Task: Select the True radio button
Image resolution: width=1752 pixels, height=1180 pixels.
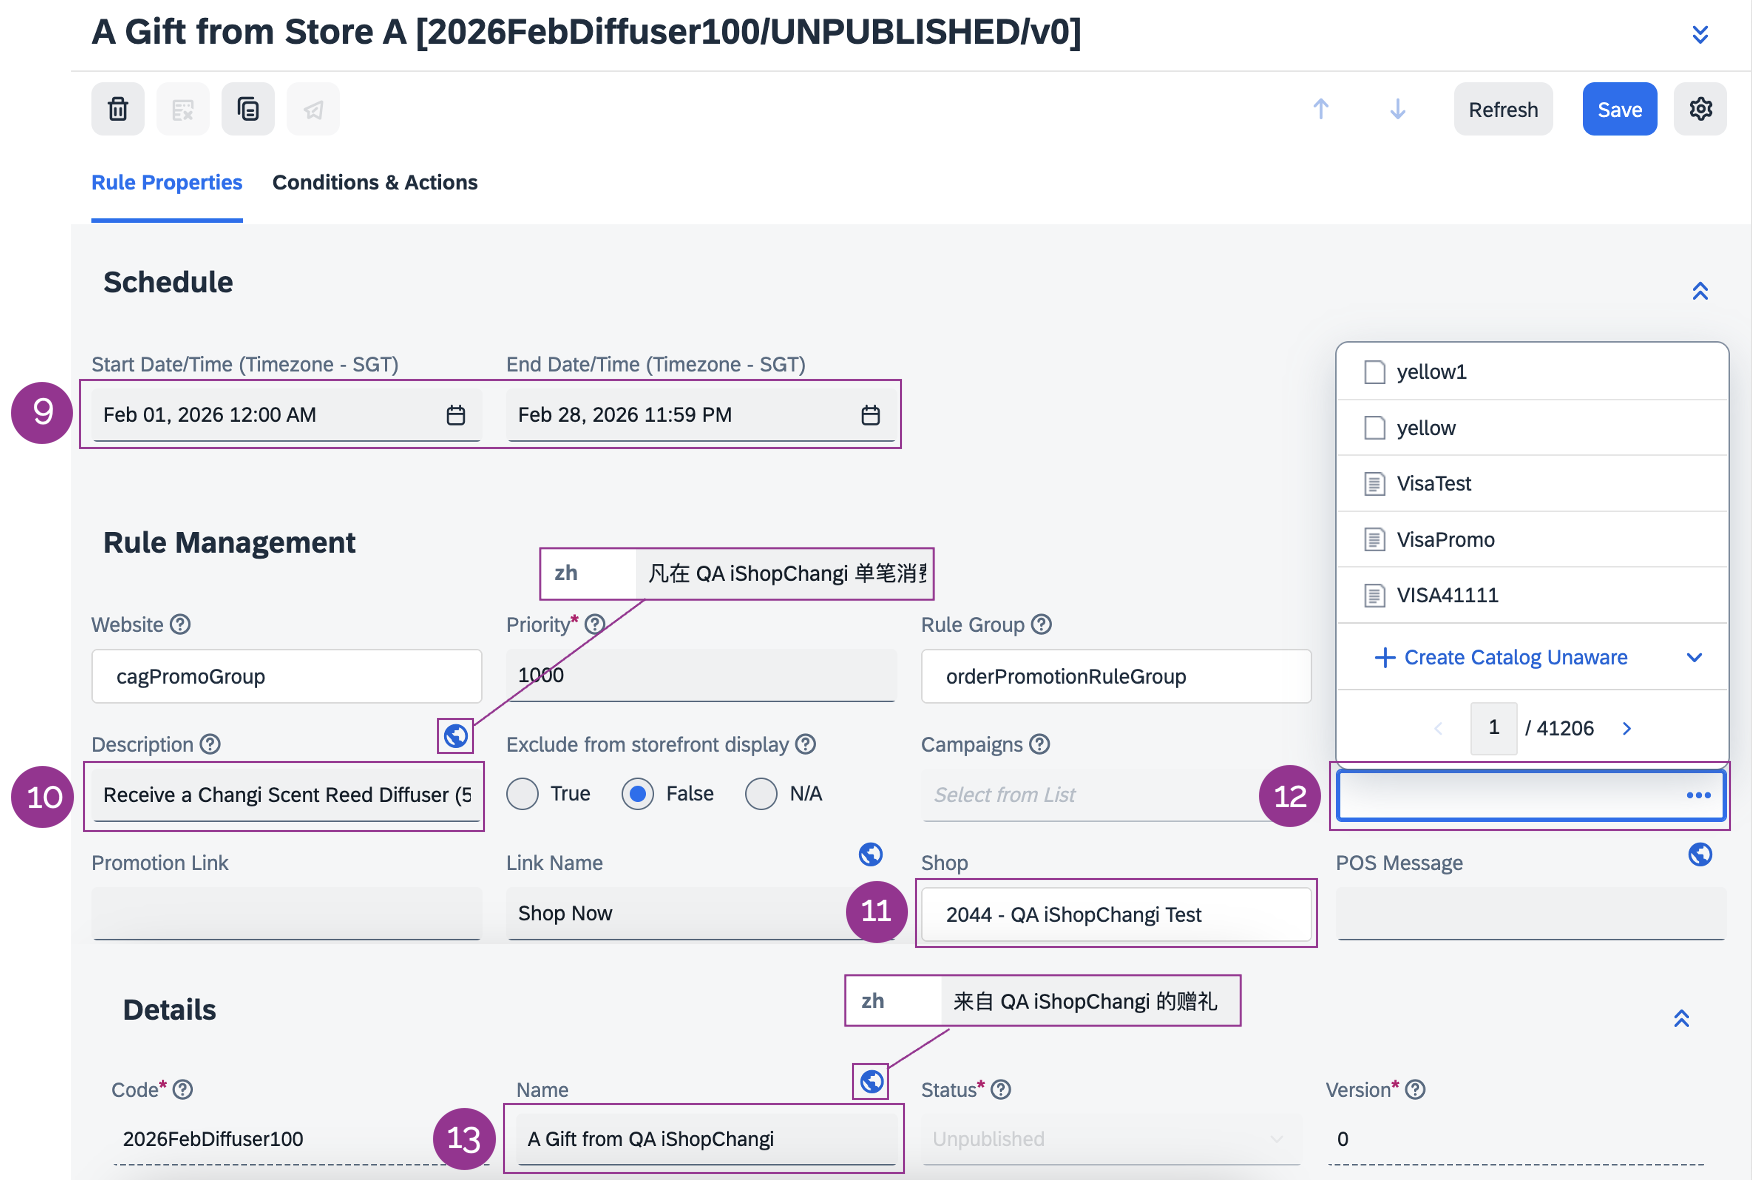Action: (x=522, y=794)
